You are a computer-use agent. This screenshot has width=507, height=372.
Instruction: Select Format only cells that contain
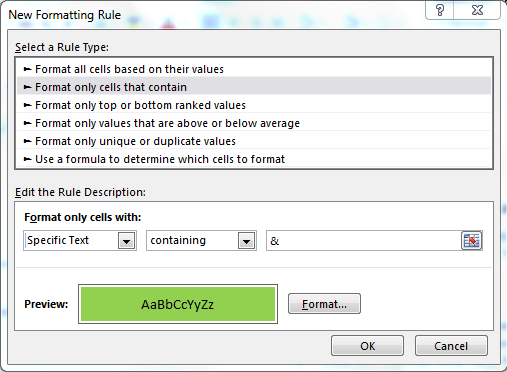(254, 87)
